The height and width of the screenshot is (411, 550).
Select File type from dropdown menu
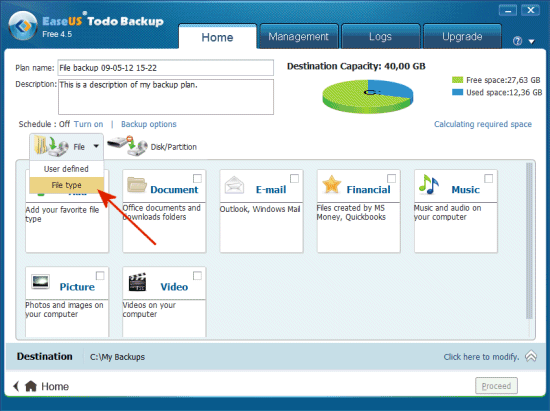[x=66, y=185]
